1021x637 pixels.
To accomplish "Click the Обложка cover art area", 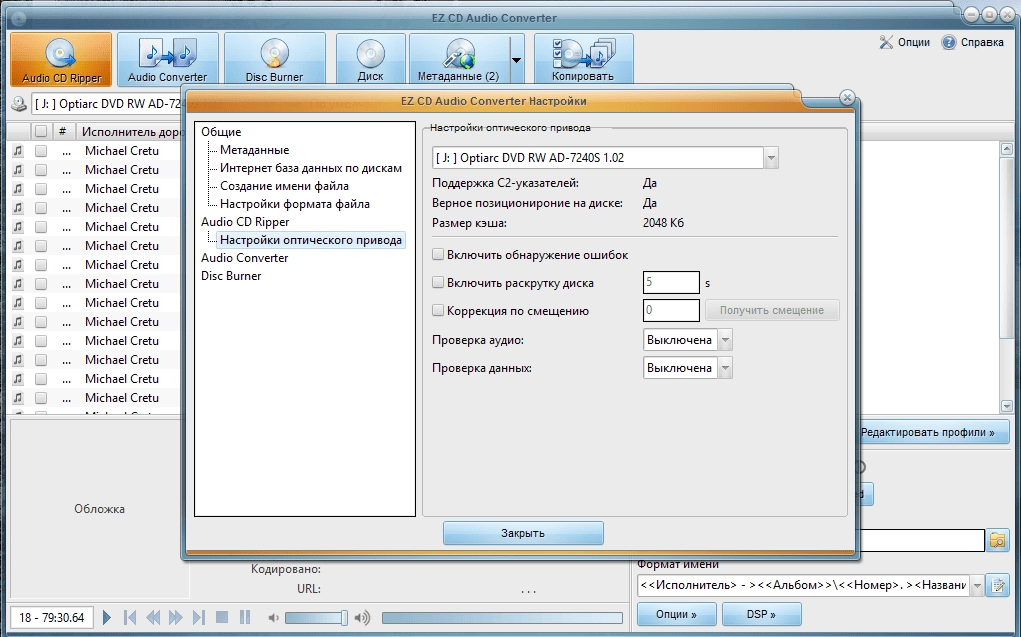I will pyautogui.click(x=99, y=509).
